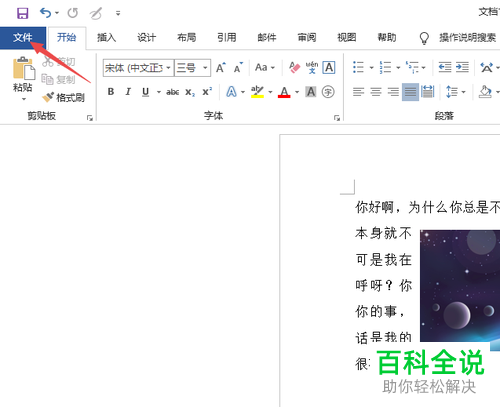The width and height of the screenshot is (500, 407).
Task: Align text right
Action: pyautogui.click(x=393, y=92)
